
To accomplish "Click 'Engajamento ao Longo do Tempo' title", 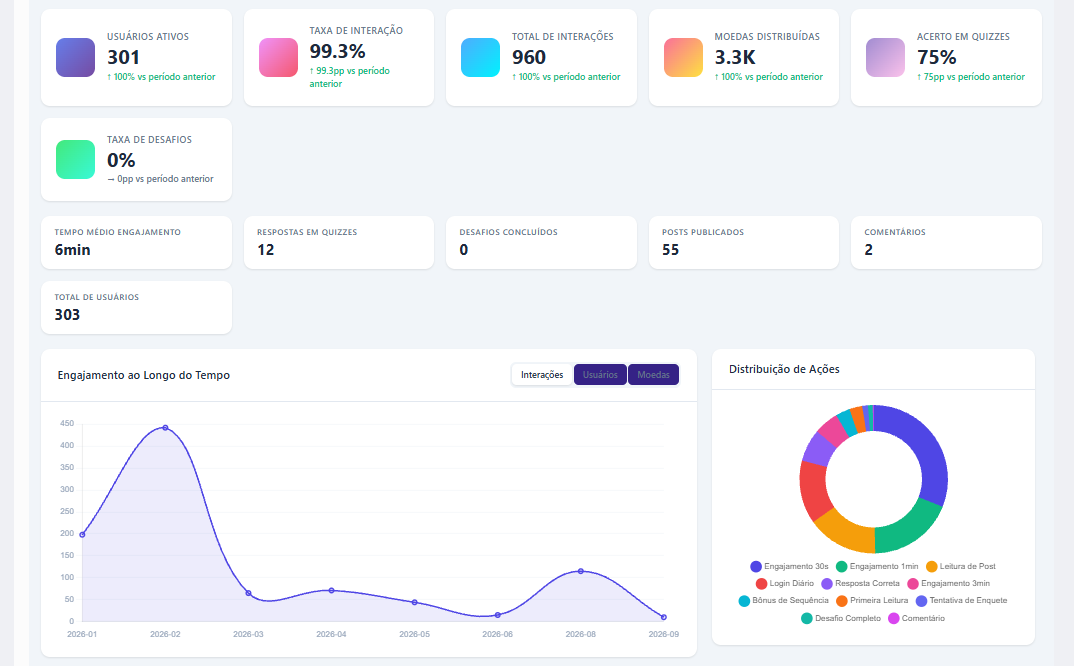I will [x=144, y=375].
